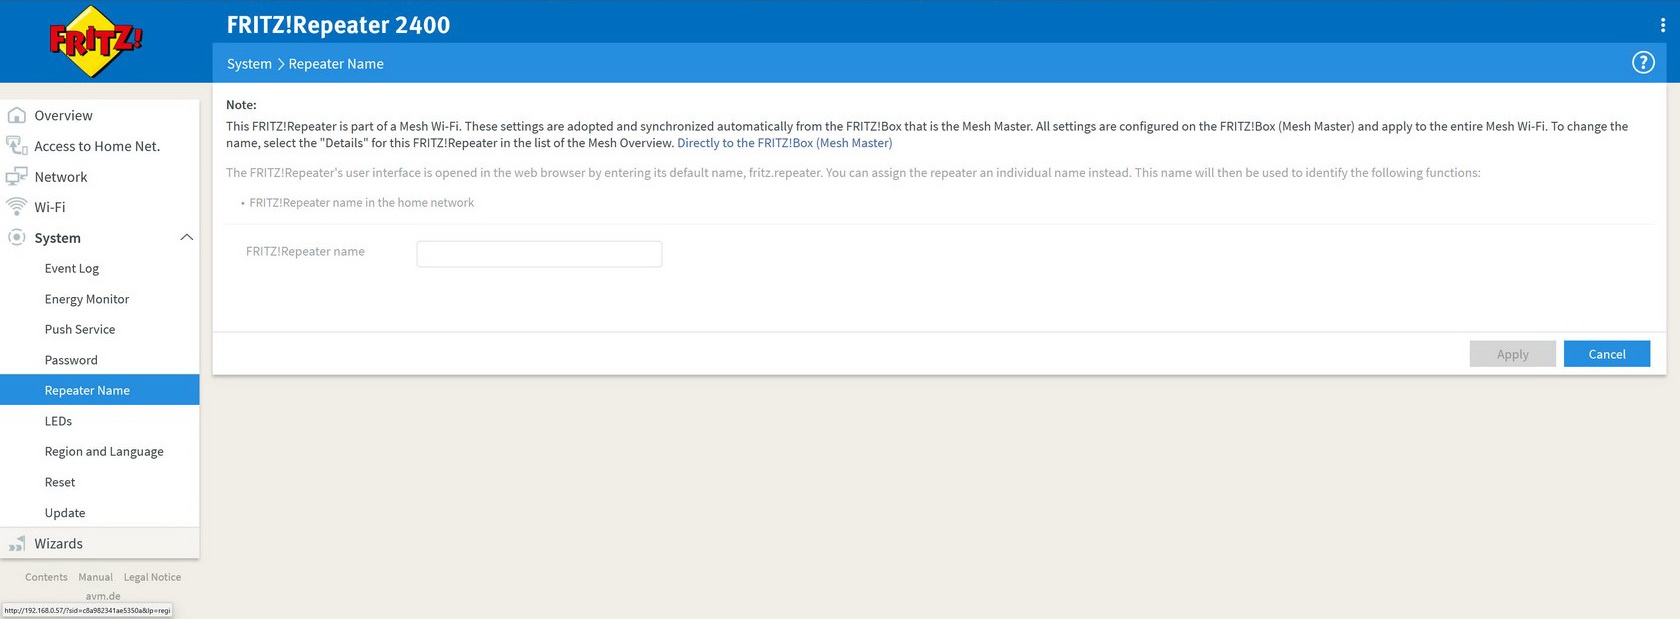
Task: Focus the FRITZ!Repeater name input field
Action: coord(539,254)
